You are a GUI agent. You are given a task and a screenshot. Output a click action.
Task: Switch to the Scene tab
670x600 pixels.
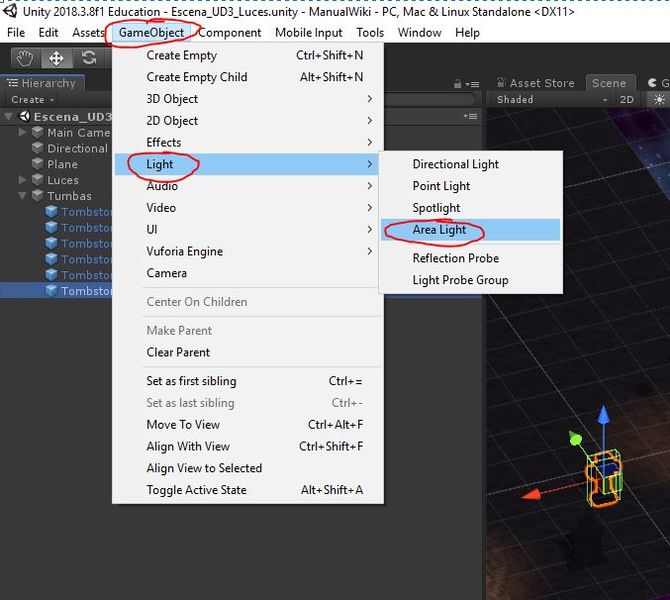coord(609,83)
